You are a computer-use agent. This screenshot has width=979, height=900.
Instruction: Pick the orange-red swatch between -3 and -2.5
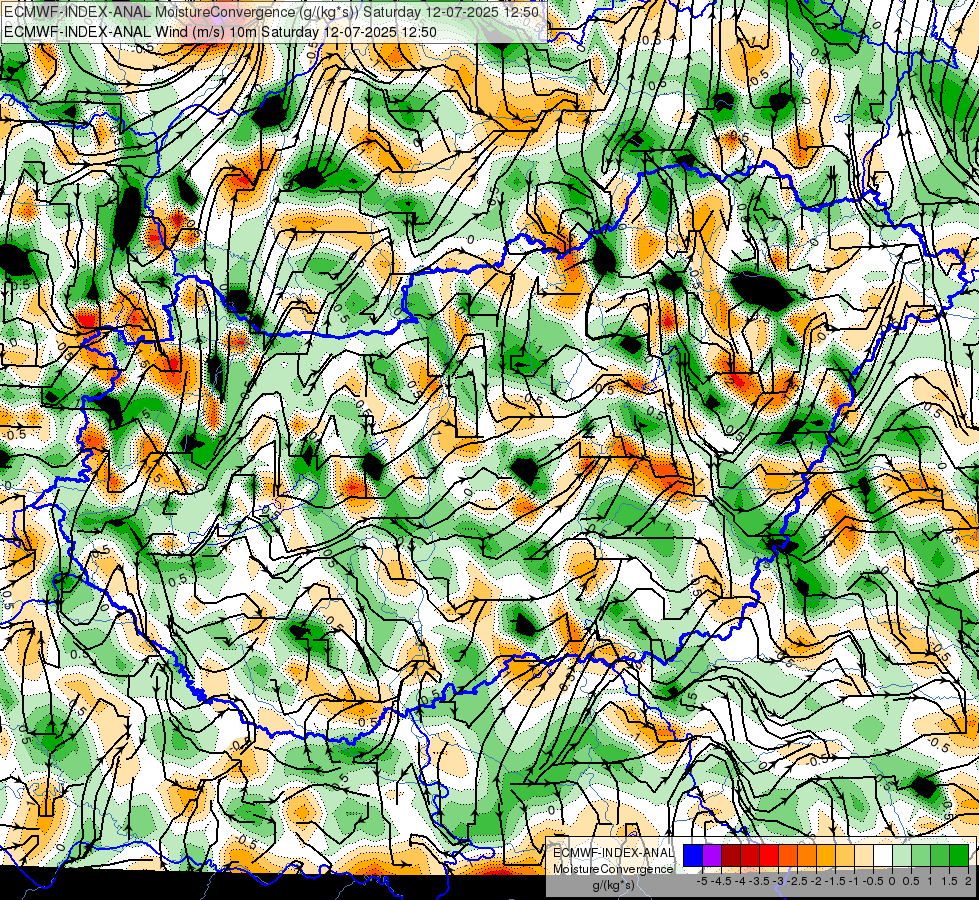(788, 855)
